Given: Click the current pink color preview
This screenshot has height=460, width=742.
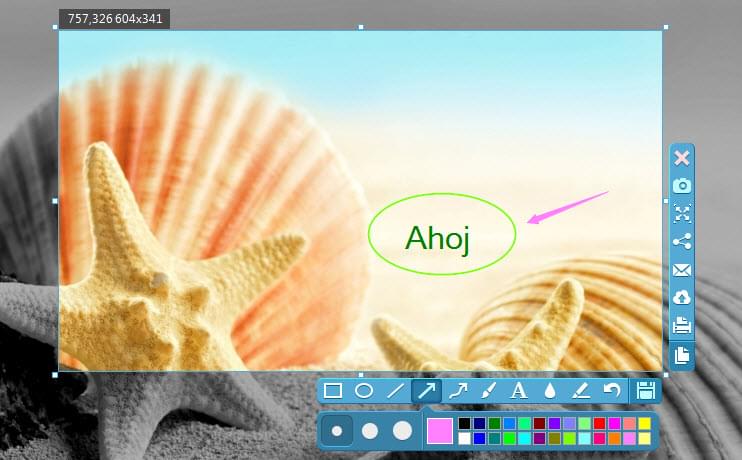Looking at the screenshot, I should pyautogui.click(x=439, y=431).
